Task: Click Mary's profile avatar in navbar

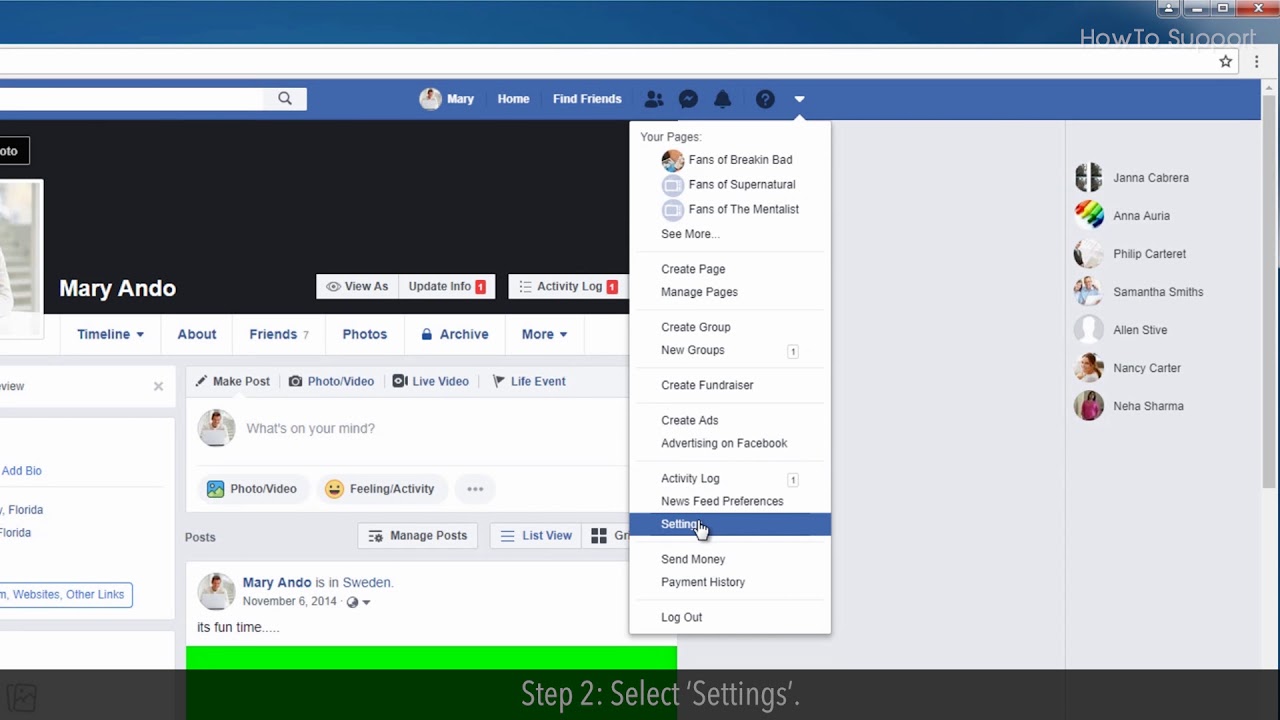Action: [x=430, y=99]
